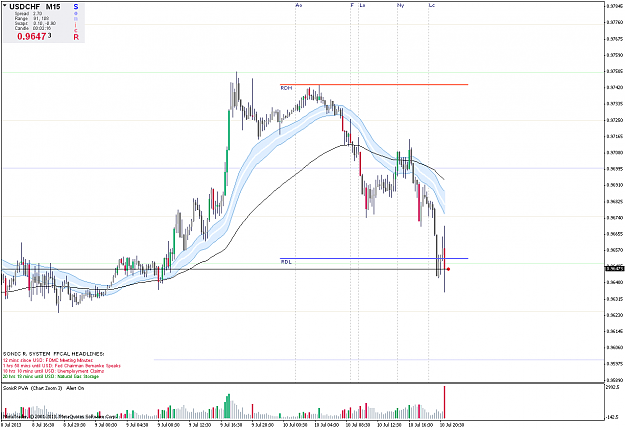The height and width of the screenshot is (429, 625).
Task: Select the blue RDL horizontal line
Action: (x=374, y=258)
